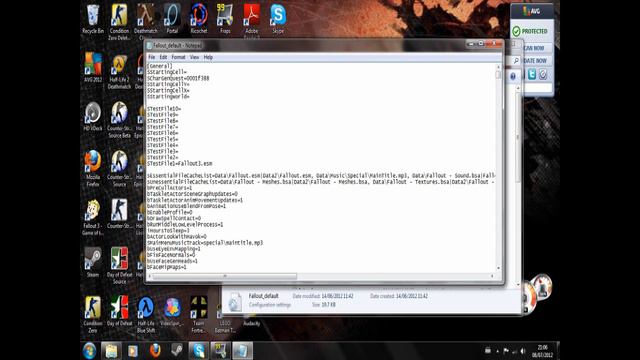The height and width of the screenshot is (360, 640).
Task: Click Notepad scrollbar down arrow
Action: pos(498,268)
